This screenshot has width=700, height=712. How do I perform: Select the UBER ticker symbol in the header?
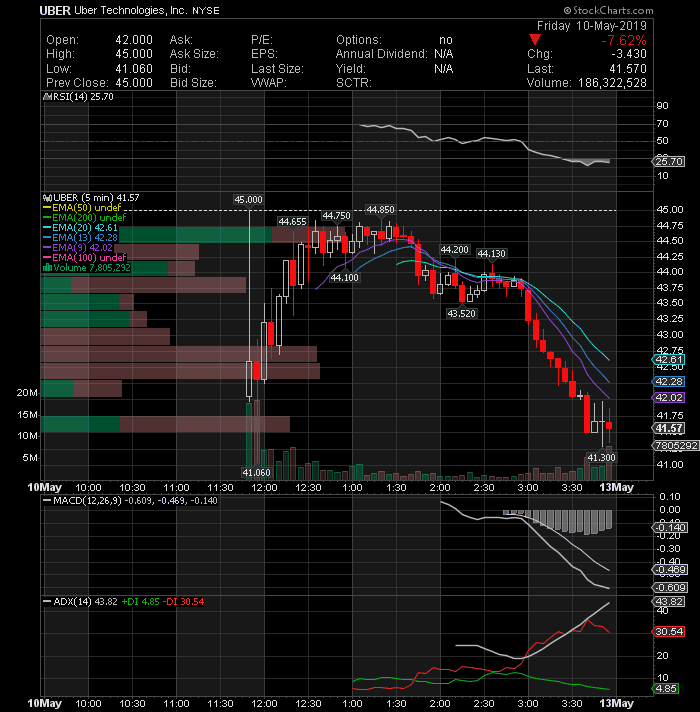pyautogui.click(x=55, y=10)
